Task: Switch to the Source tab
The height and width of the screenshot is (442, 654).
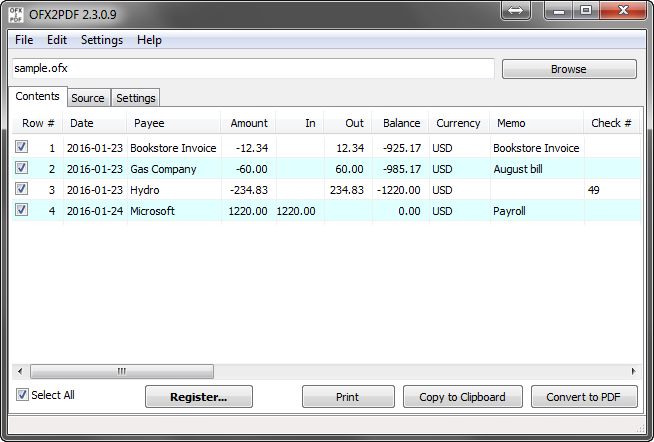Action: (88, 98)
